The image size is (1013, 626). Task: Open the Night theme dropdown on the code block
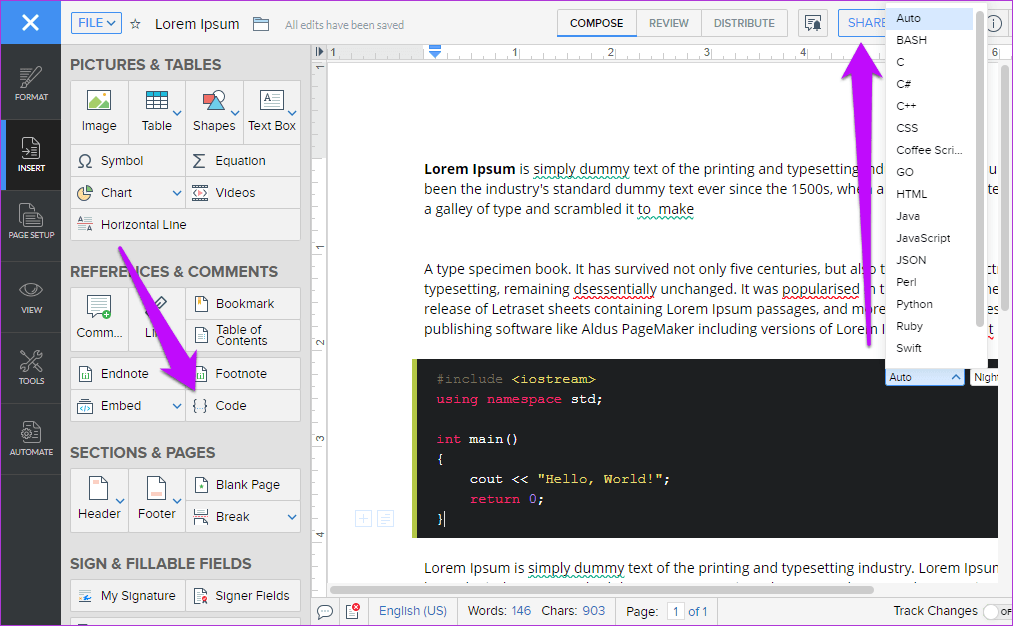985,377
